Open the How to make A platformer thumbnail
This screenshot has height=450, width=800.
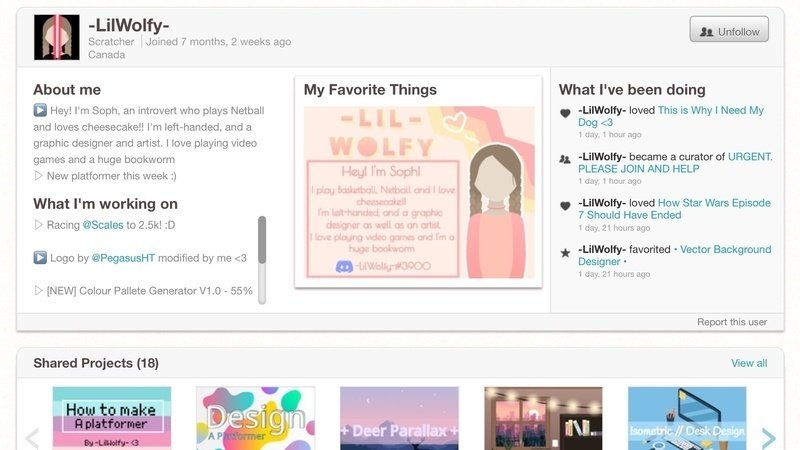[112, 418]
